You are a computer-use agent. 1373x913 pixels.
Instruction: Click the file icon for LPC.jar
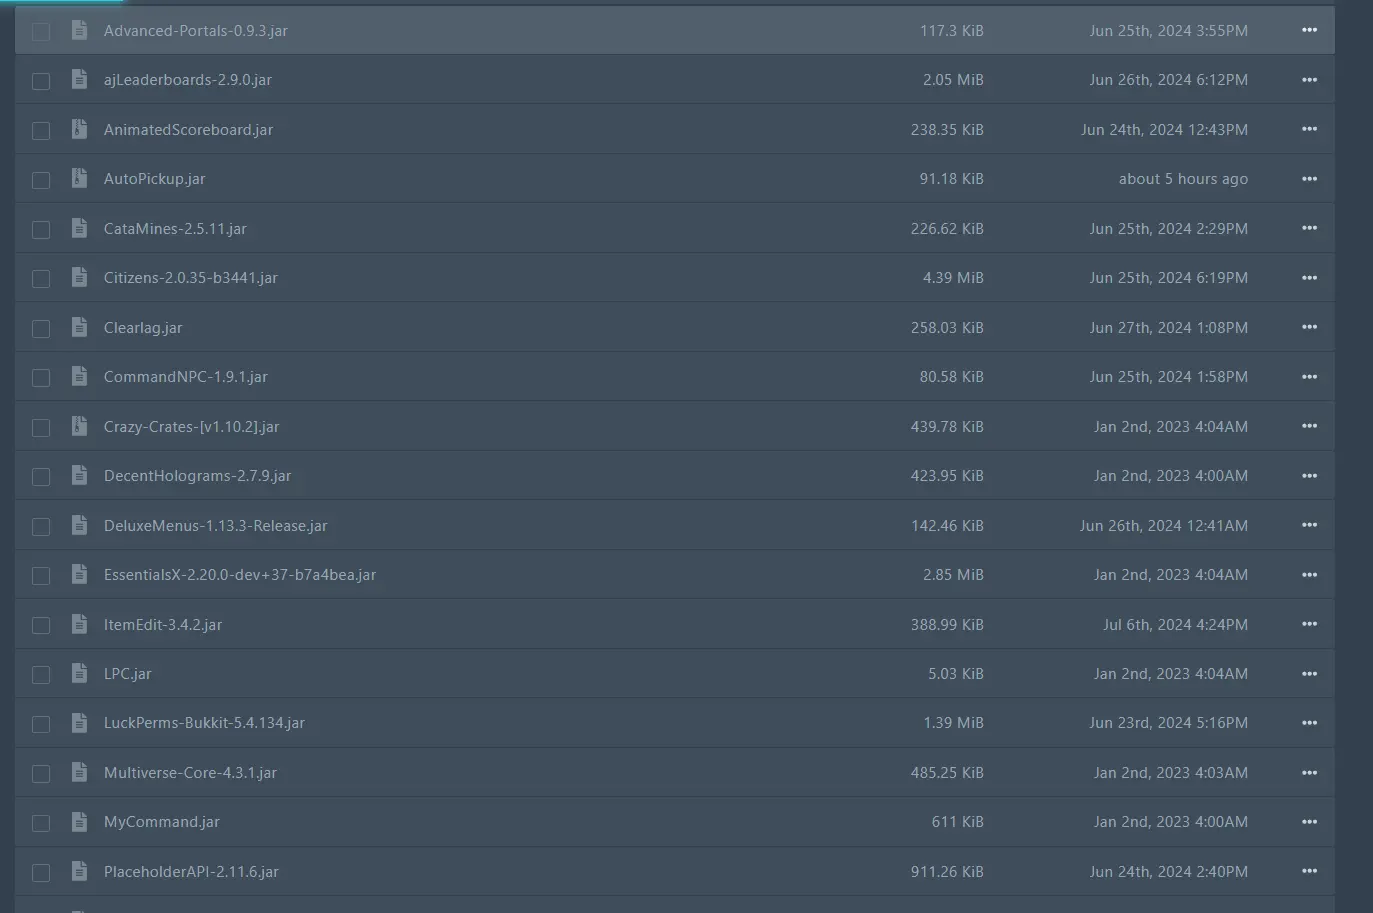pyautogui.click(x=79, y=673)
